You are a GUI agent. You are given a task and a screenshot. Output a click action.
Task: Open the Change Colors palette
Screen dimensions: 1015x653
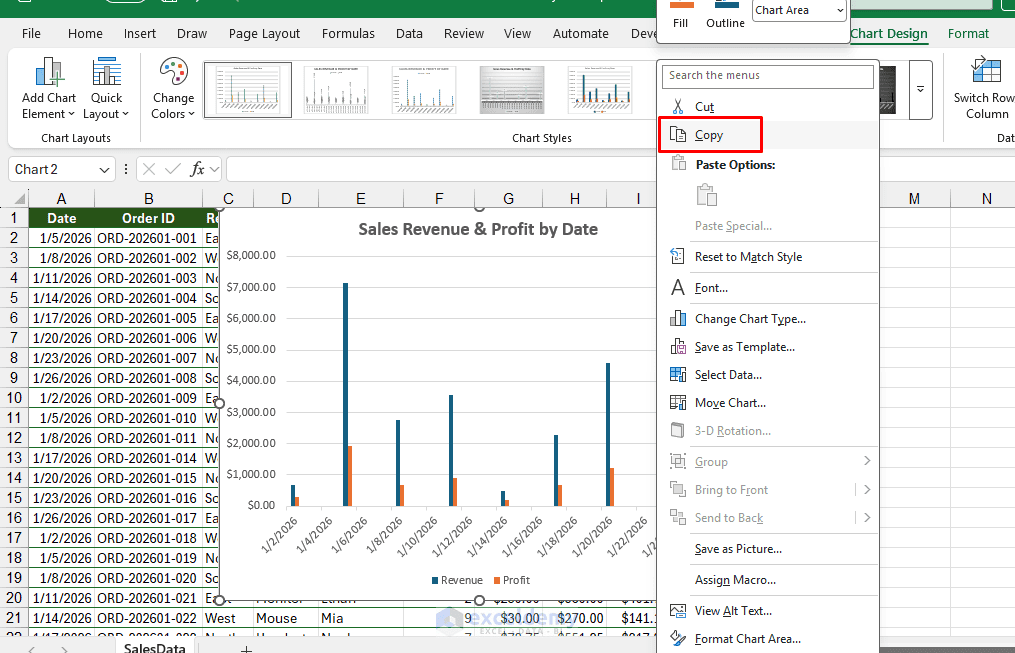(173, 89)
